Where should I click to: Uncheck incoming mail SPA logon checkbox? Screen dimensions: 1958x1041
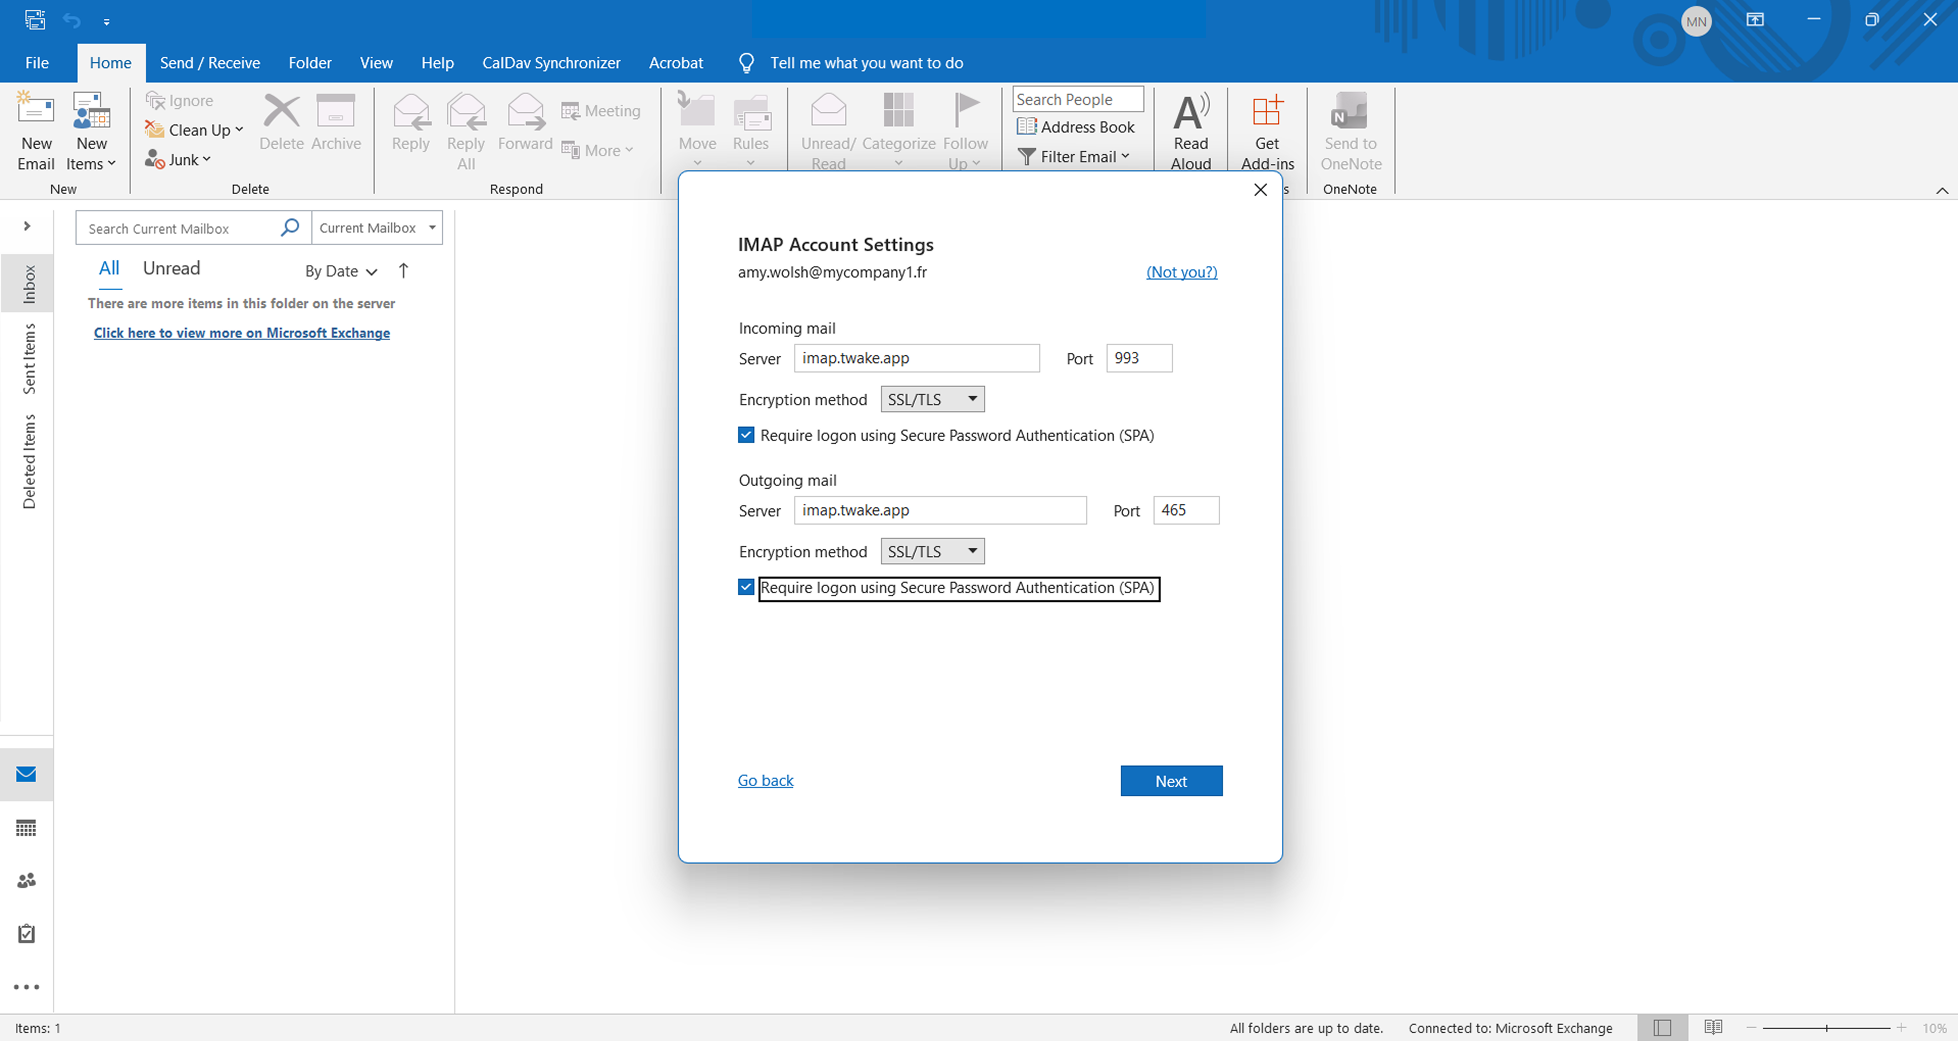(746, 435)
